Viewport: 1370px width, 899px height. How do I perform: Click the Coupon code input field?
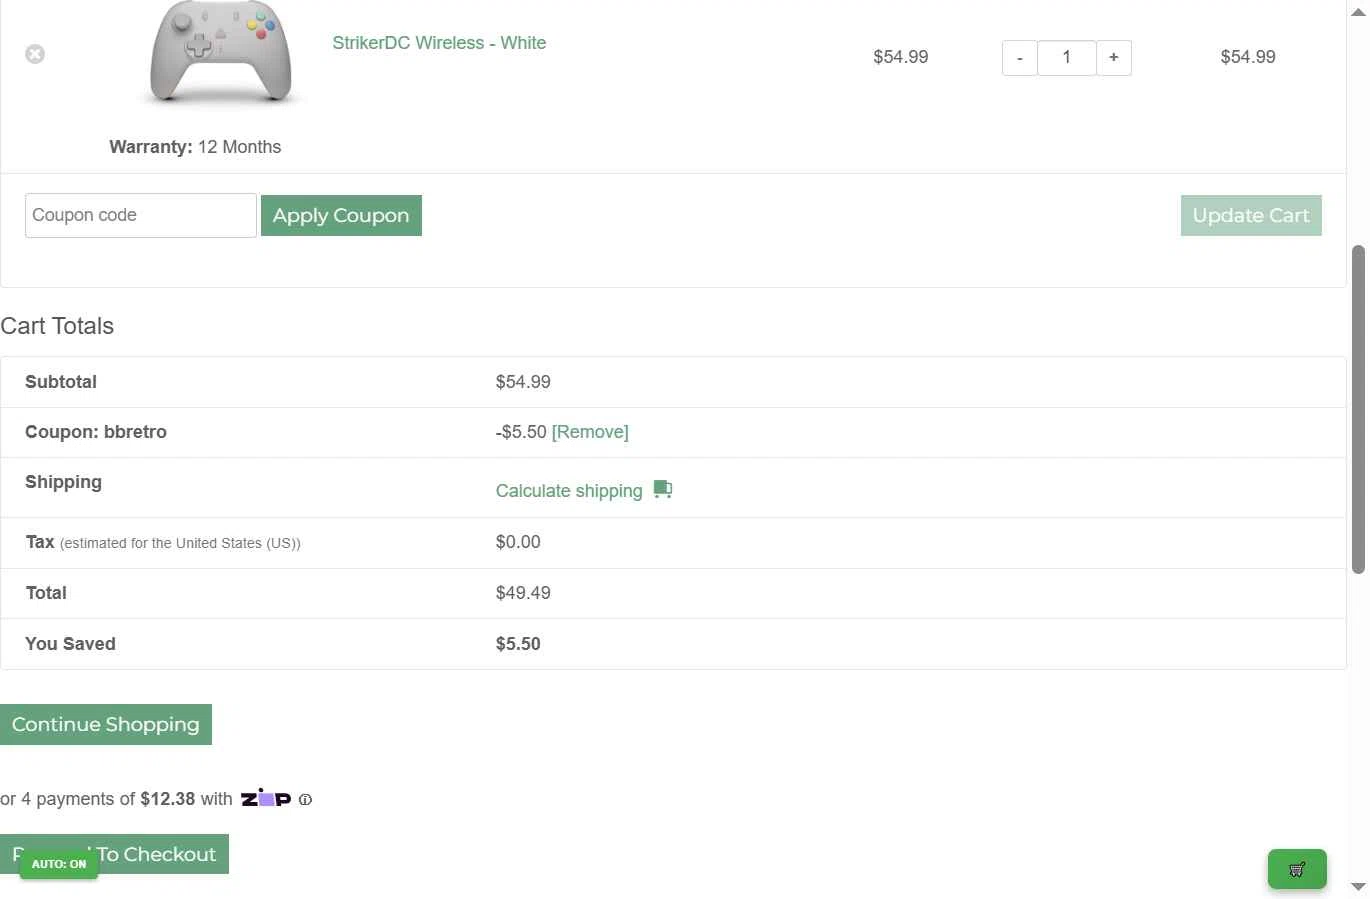click(x=141, y=215)
